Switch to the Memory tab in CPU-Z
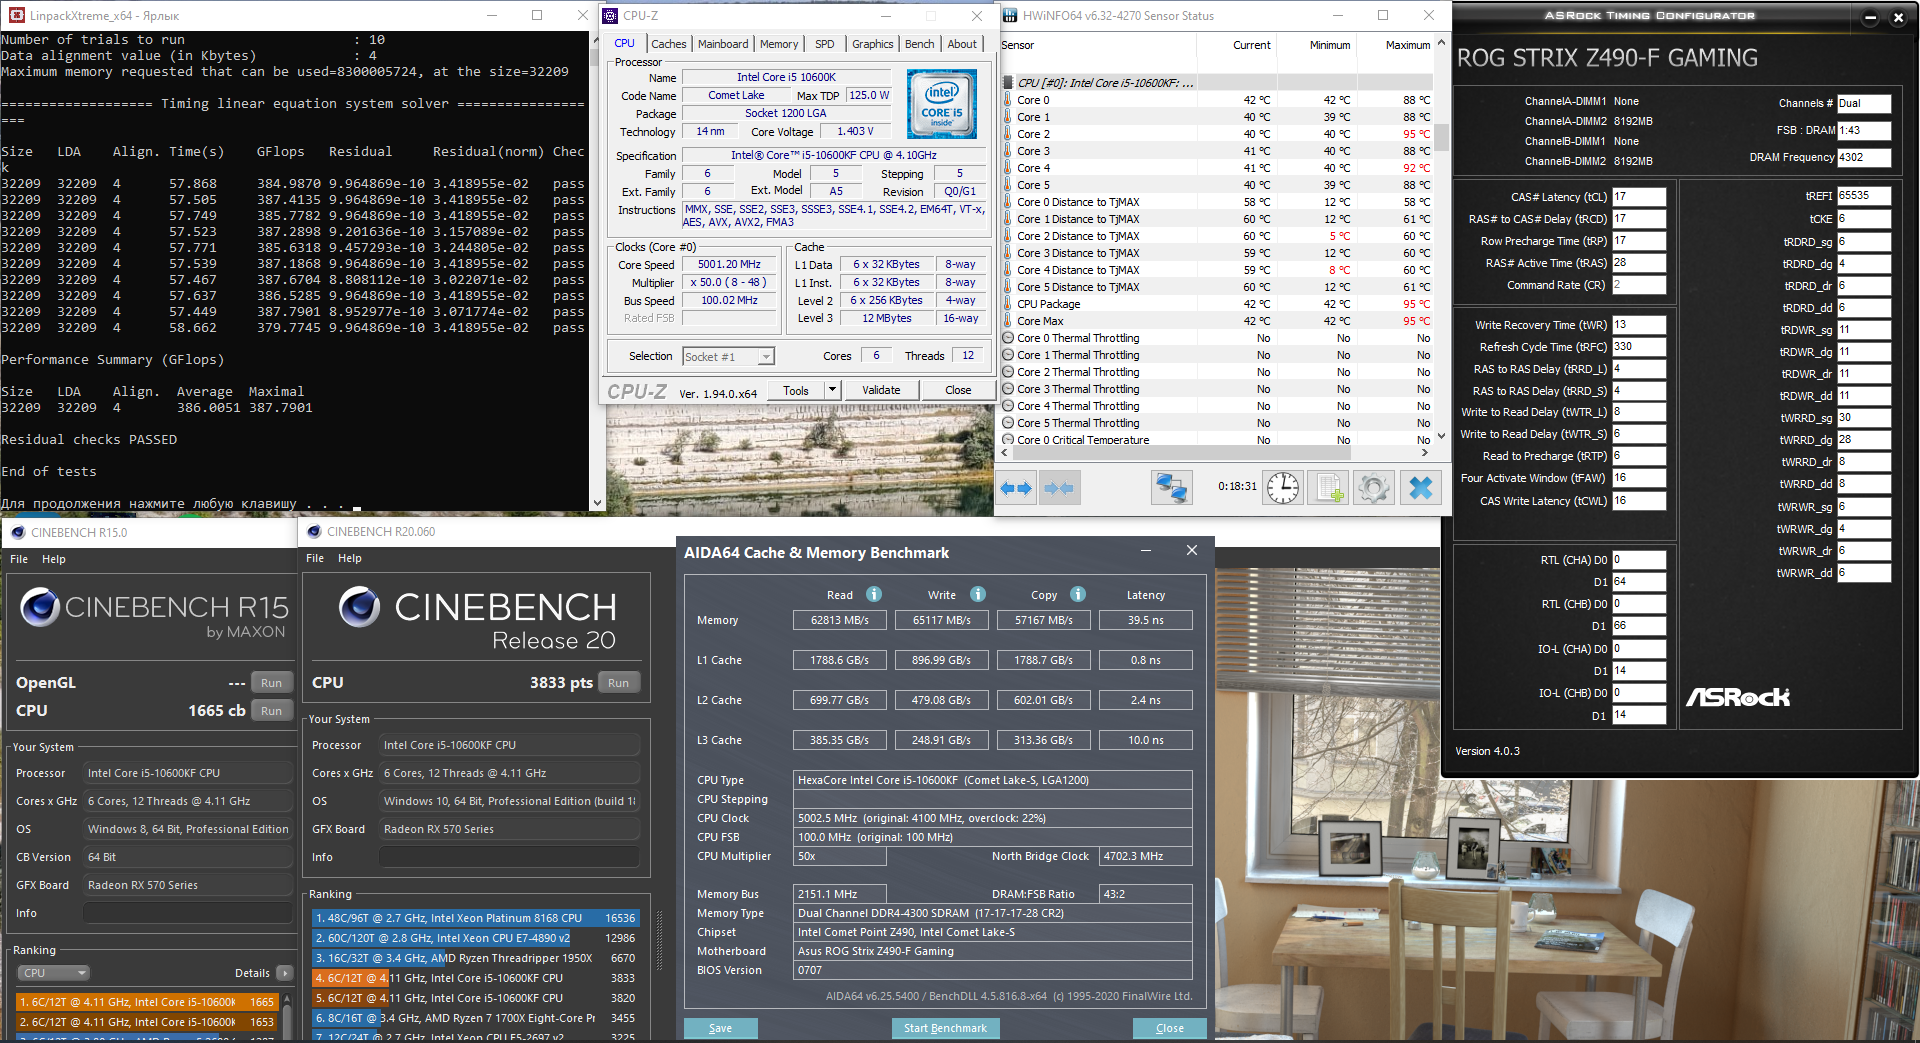The width and height of the screenshot is (1920, 1043). (x=779, y=44)
